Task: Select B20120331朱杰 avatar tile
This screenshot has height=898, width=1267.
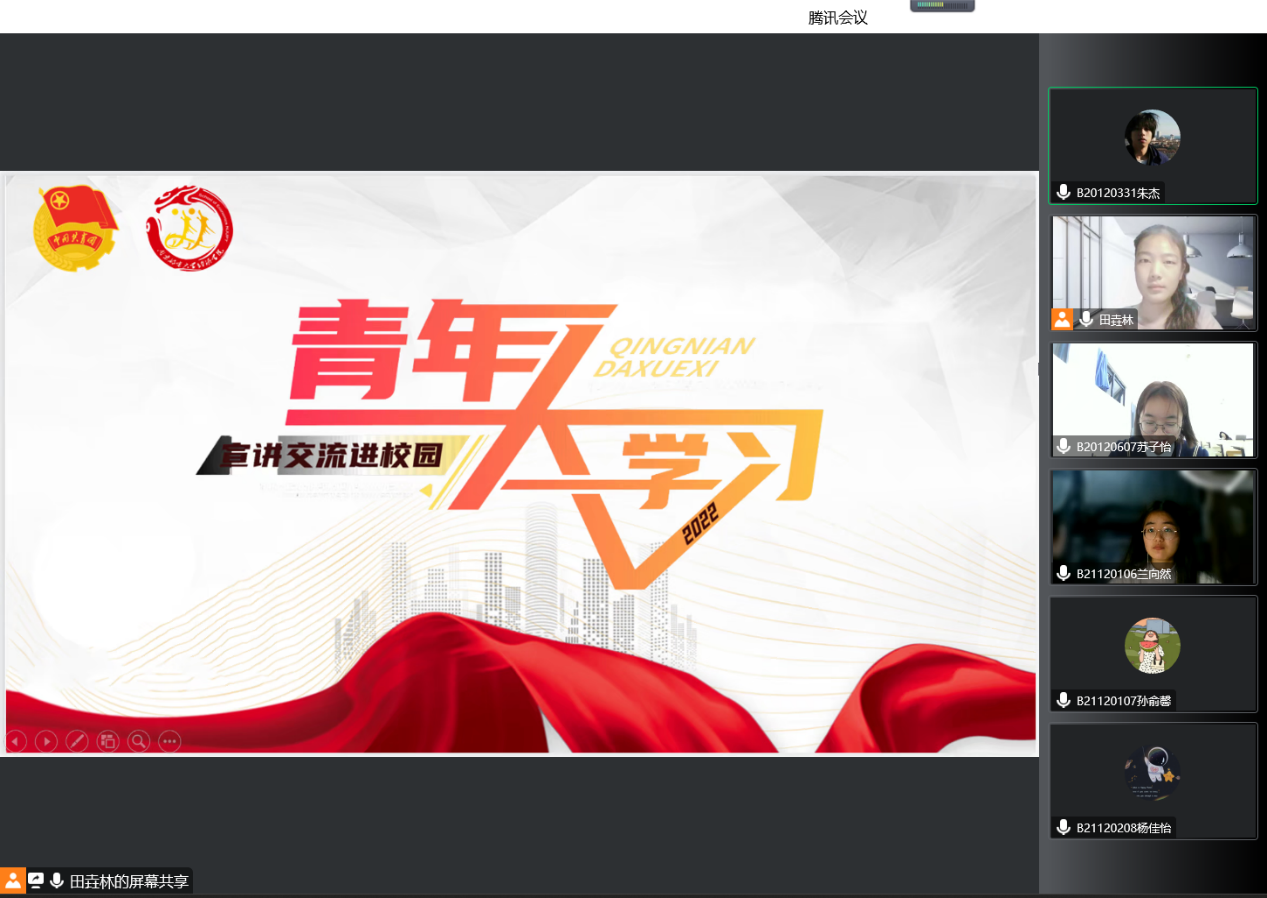Action: point(1152,138)
